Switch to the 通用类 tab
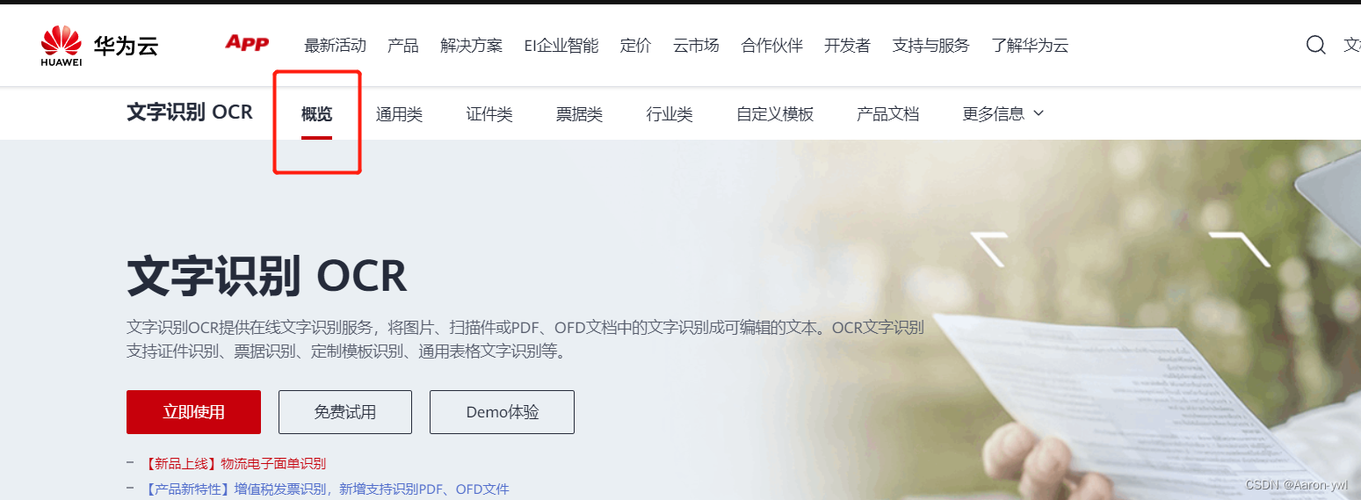This screenshot has height=500, width=1361. [x=399, y=114]
